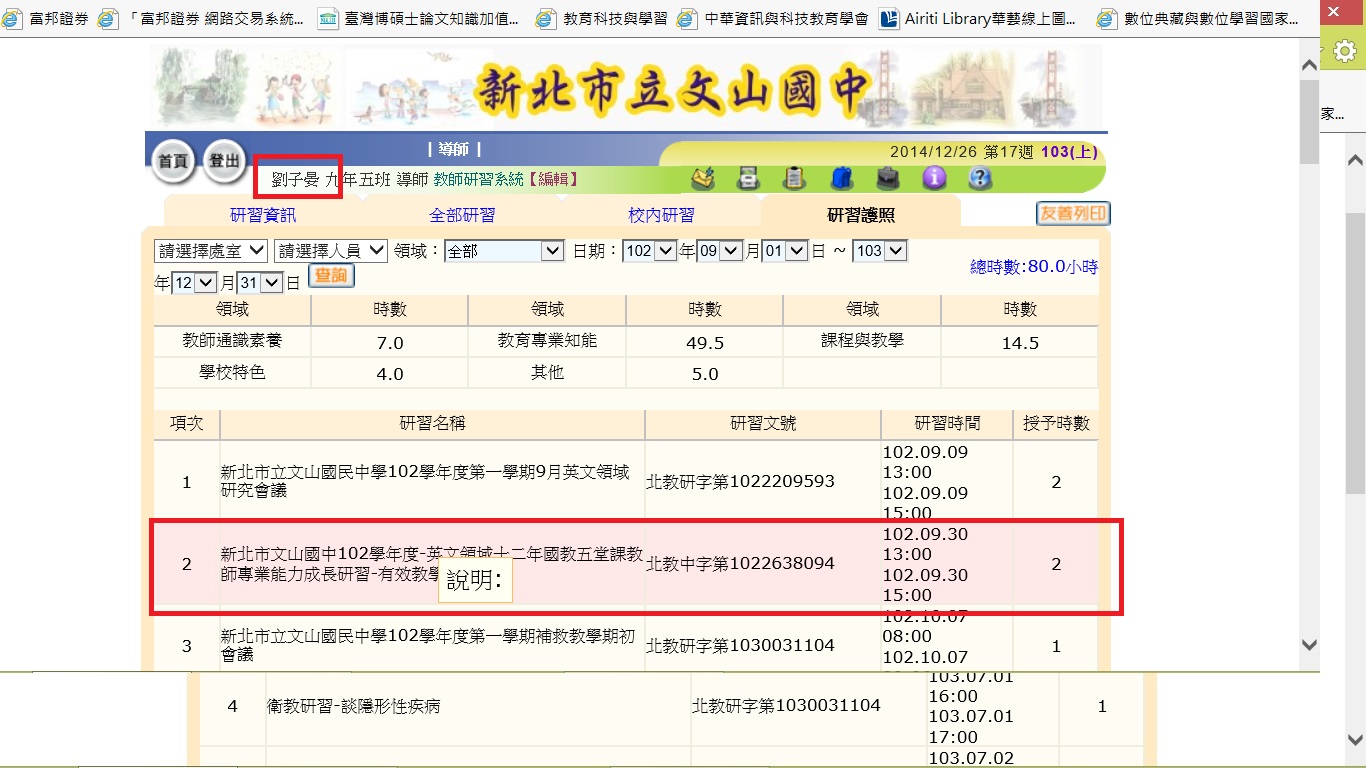Open the purple info icon

click(x=934, y=178)
